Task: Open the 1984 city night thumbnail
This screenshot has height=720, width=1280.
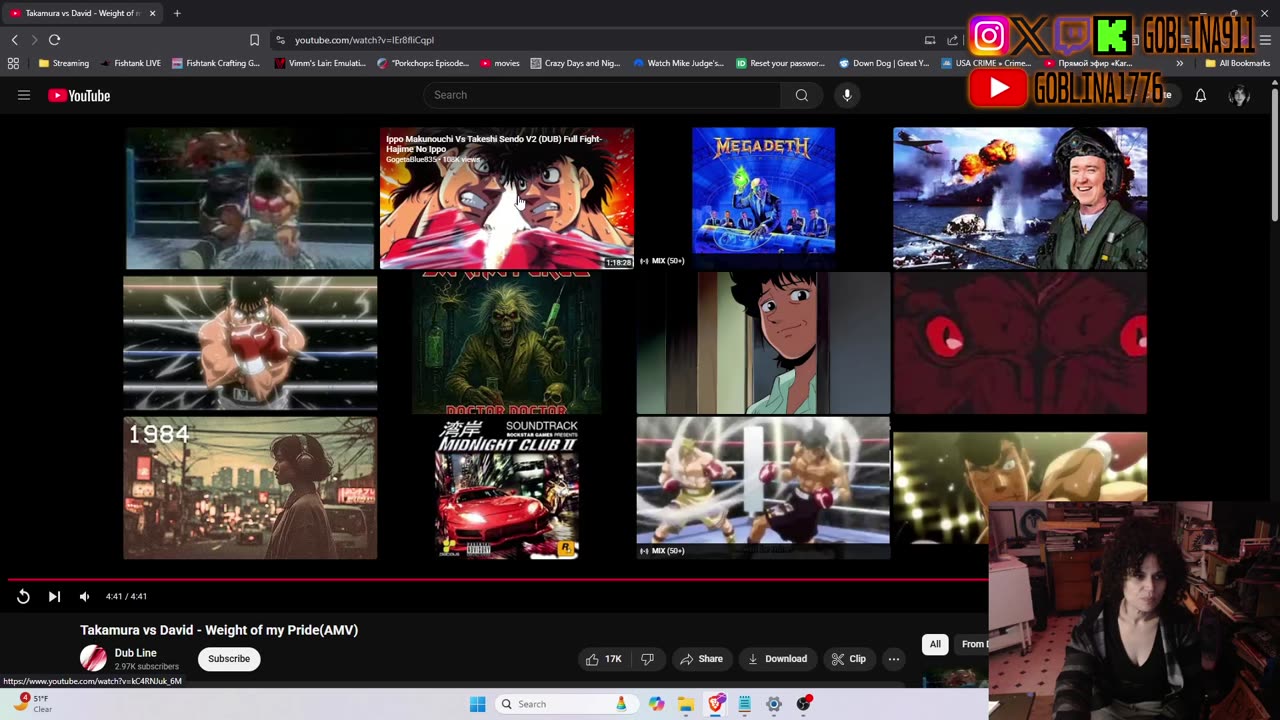Action: (x=250, y=488)
